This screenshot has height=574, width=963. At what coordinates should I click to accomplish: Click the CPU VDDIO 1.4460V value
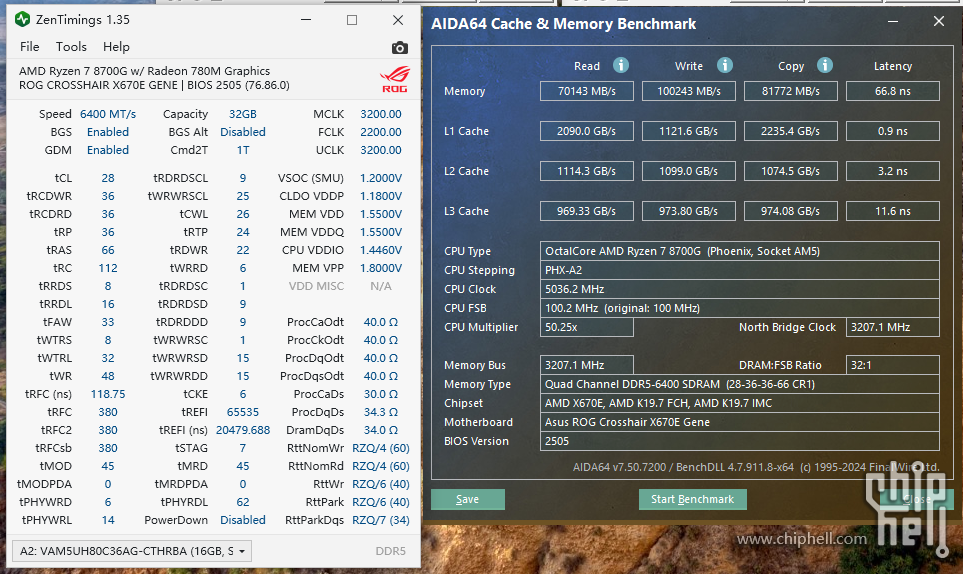click(381, 250)
